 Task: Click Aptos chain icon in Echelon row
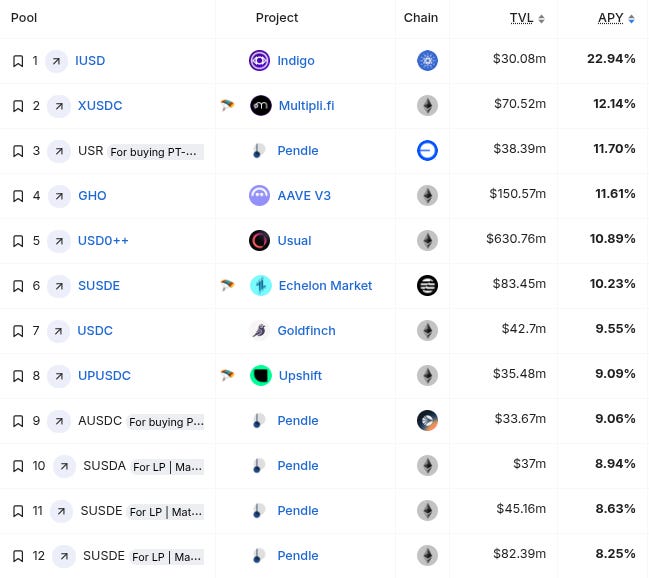[x=428, y=286]
